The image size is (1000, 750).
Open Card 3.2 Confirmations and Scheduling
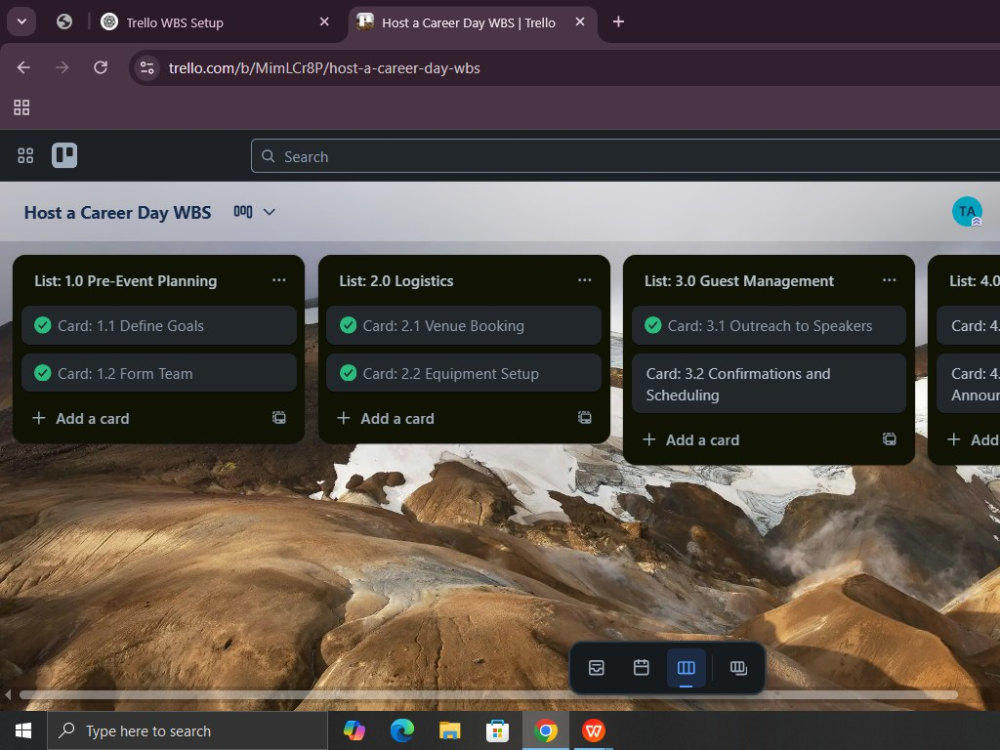(x=768, y=384)
